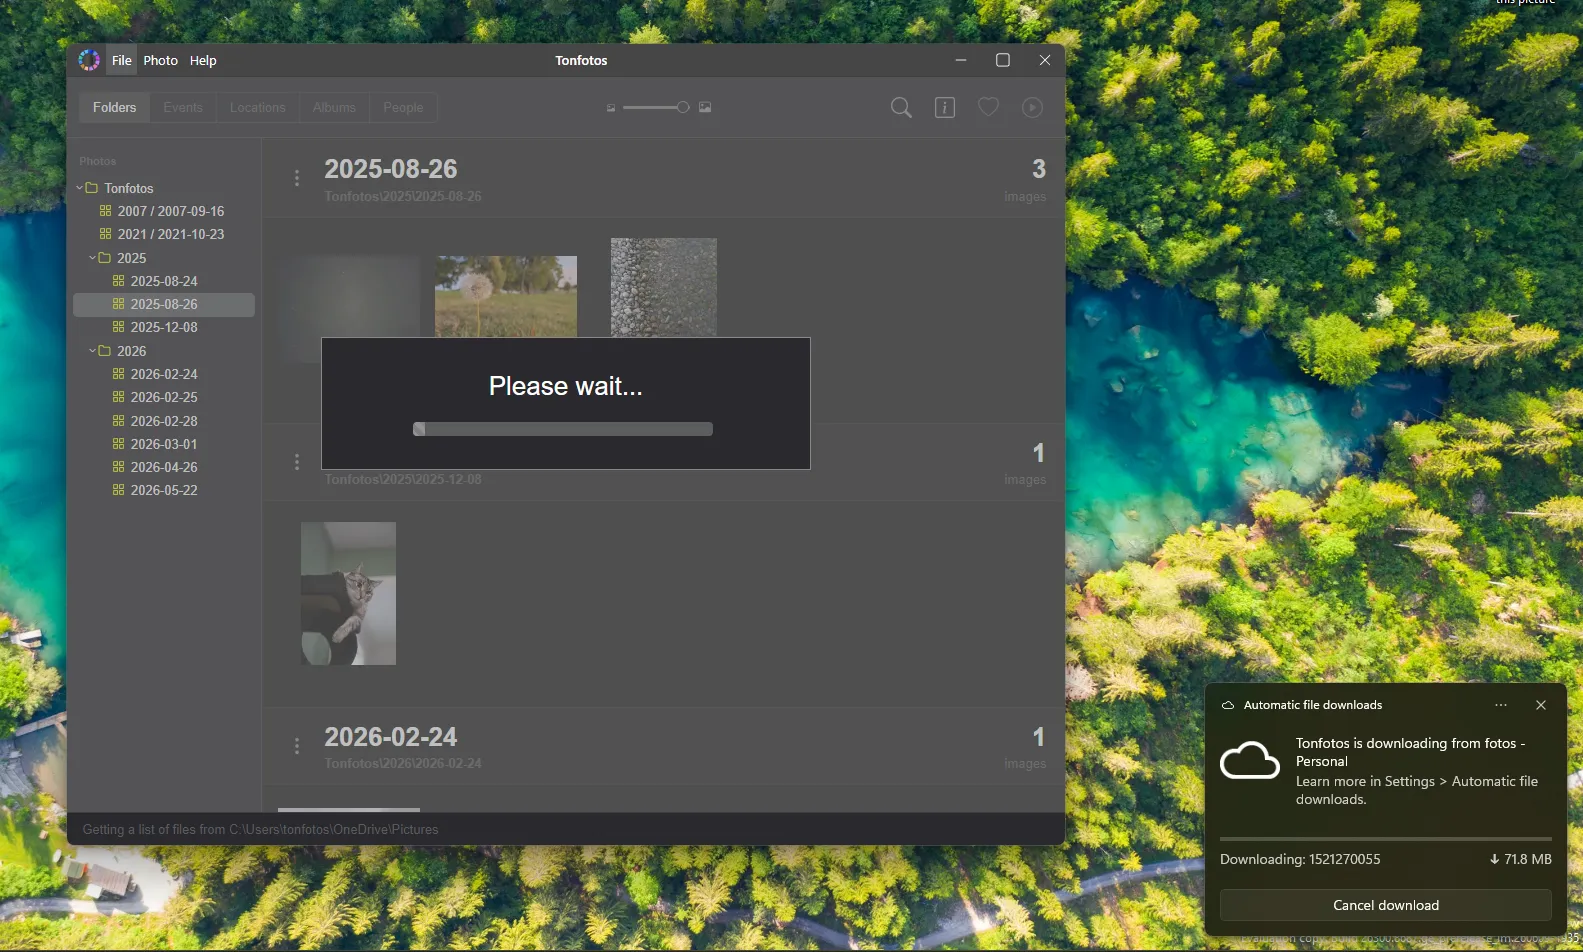Switch to the Folders tab
Viewport: 1583px width, 952px height.
114,107
